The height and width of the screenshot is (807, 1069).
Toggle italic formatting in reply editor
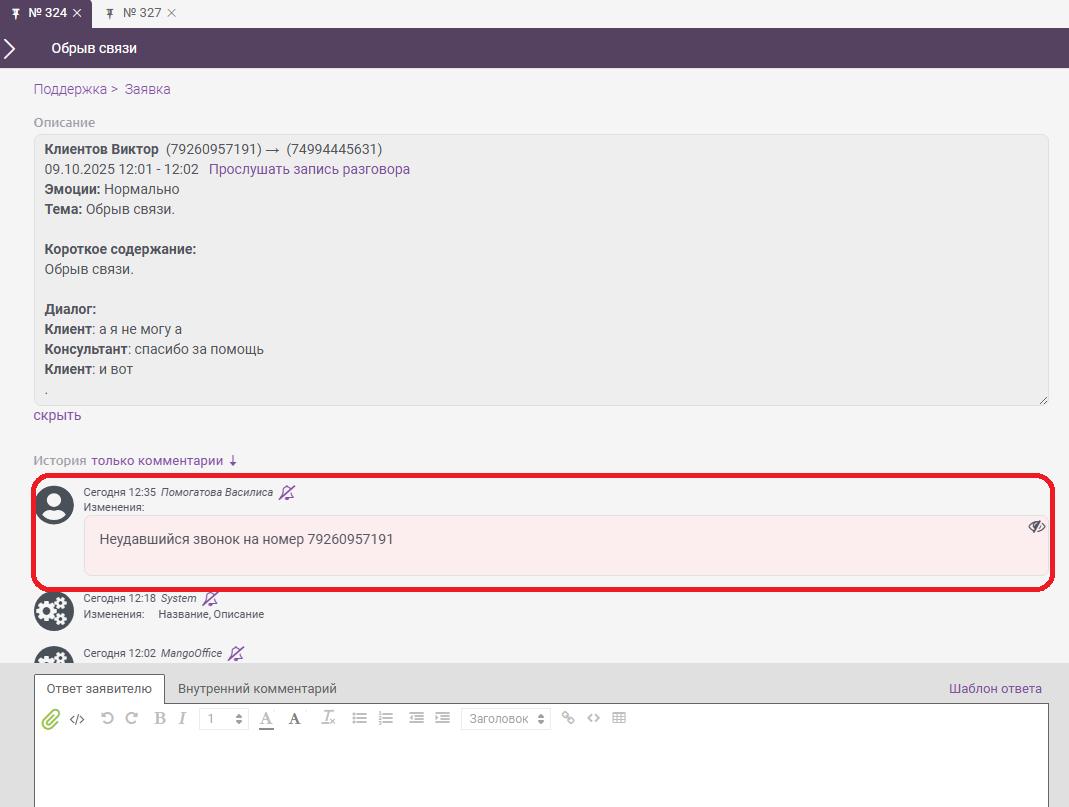(x=182, y=718)
